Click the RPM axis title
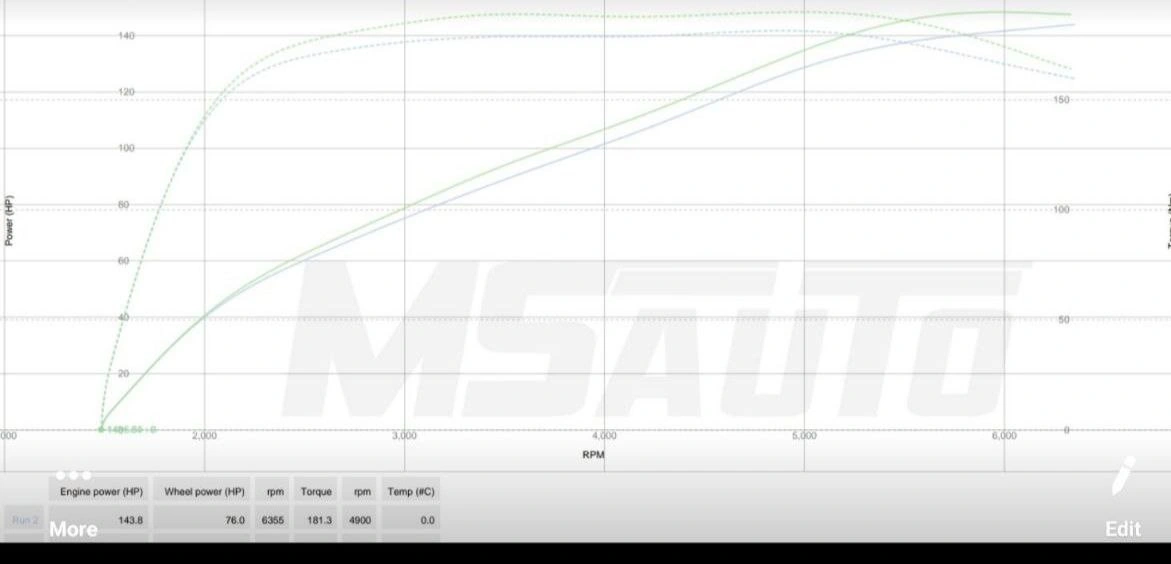Image resolution: width=1171 pixels, height=564 pixels. pos(593,454)
